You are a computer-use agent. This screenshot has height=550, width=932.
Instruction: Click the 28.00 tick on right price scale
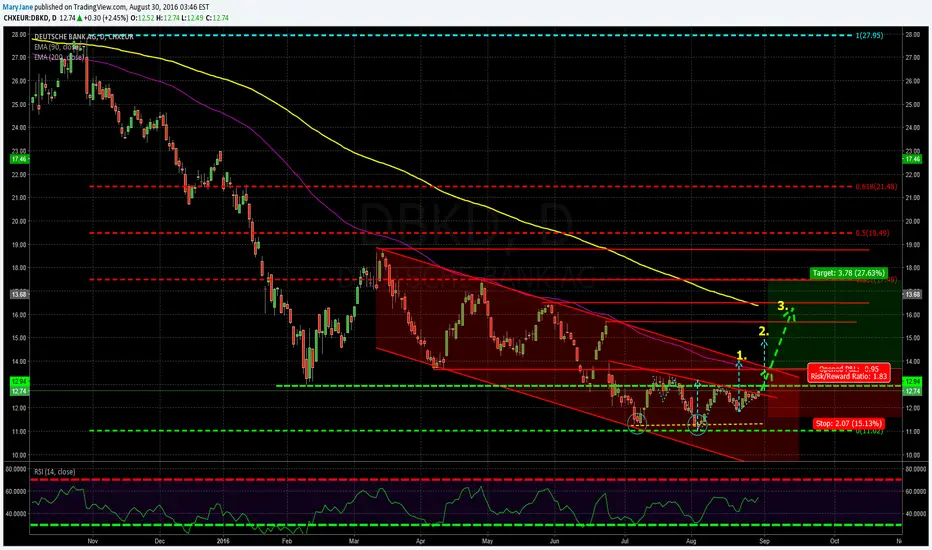(x=912, y=34)
